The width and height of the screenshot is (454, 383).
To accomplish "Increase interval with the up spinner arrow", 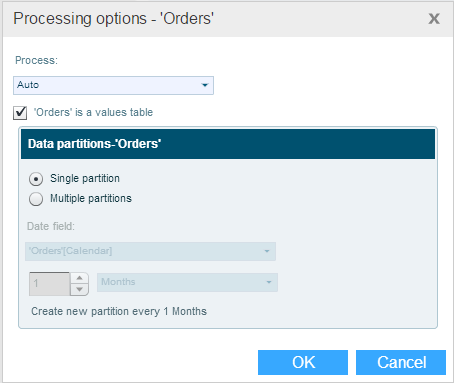I will 79,278.
